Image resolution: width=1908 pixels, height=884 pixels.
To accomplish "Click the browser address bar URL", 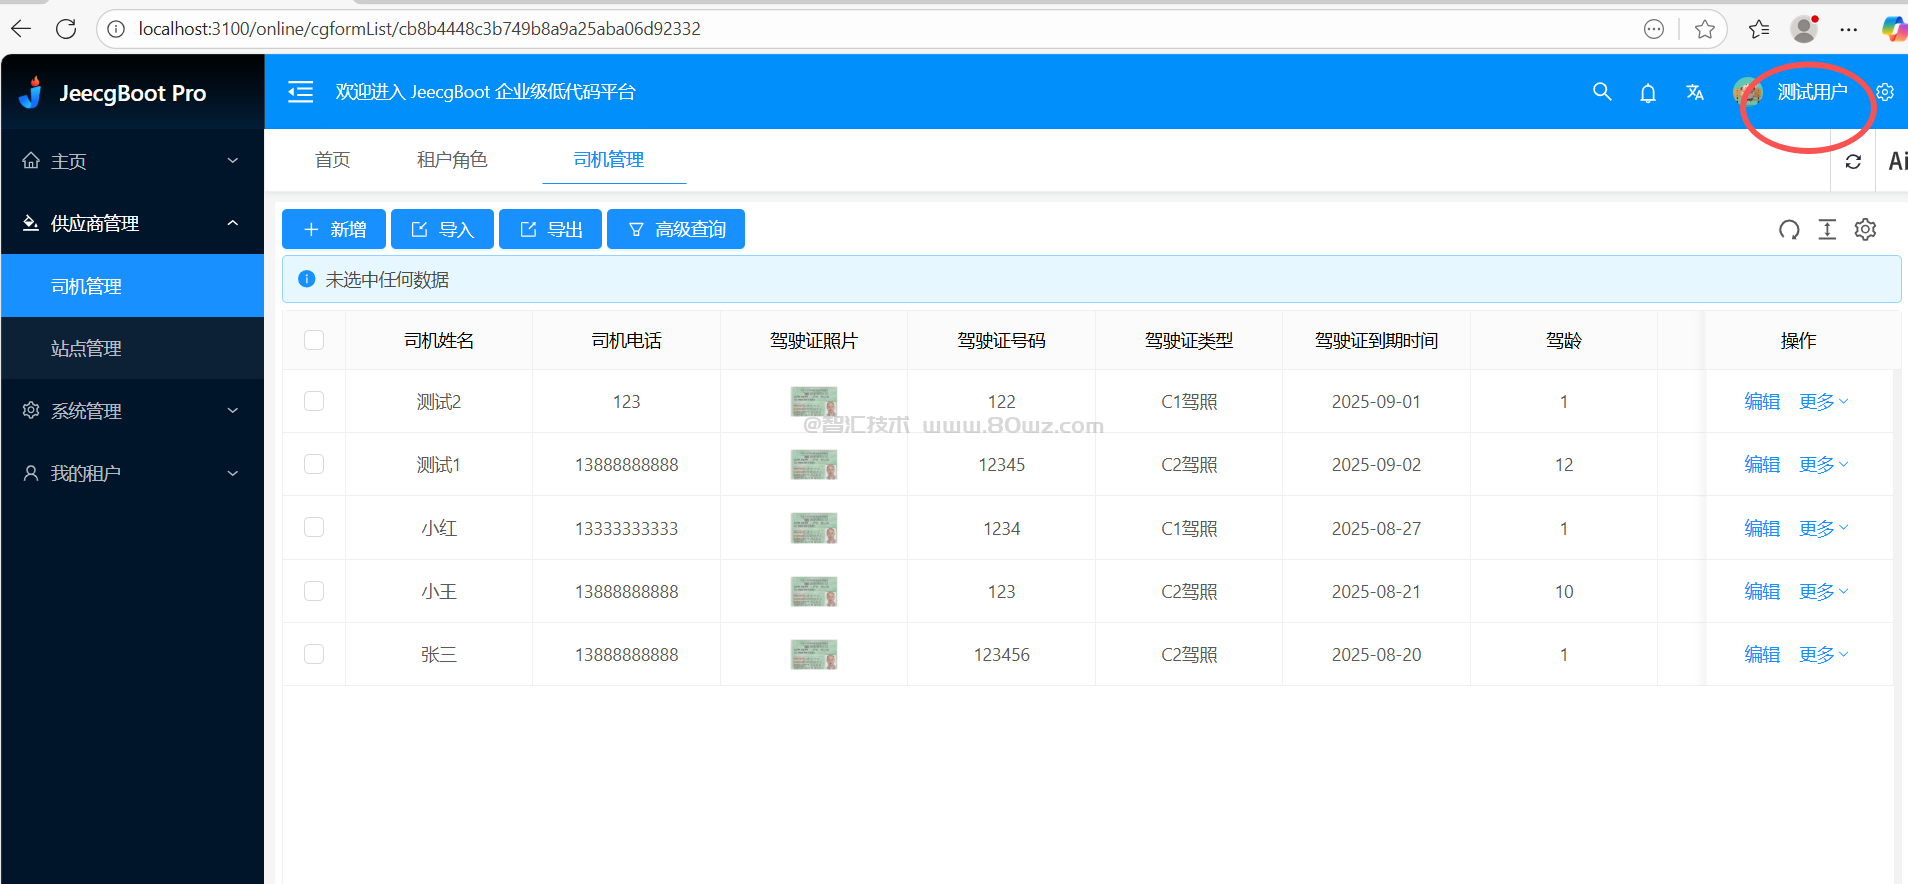I will click(419, 29).
